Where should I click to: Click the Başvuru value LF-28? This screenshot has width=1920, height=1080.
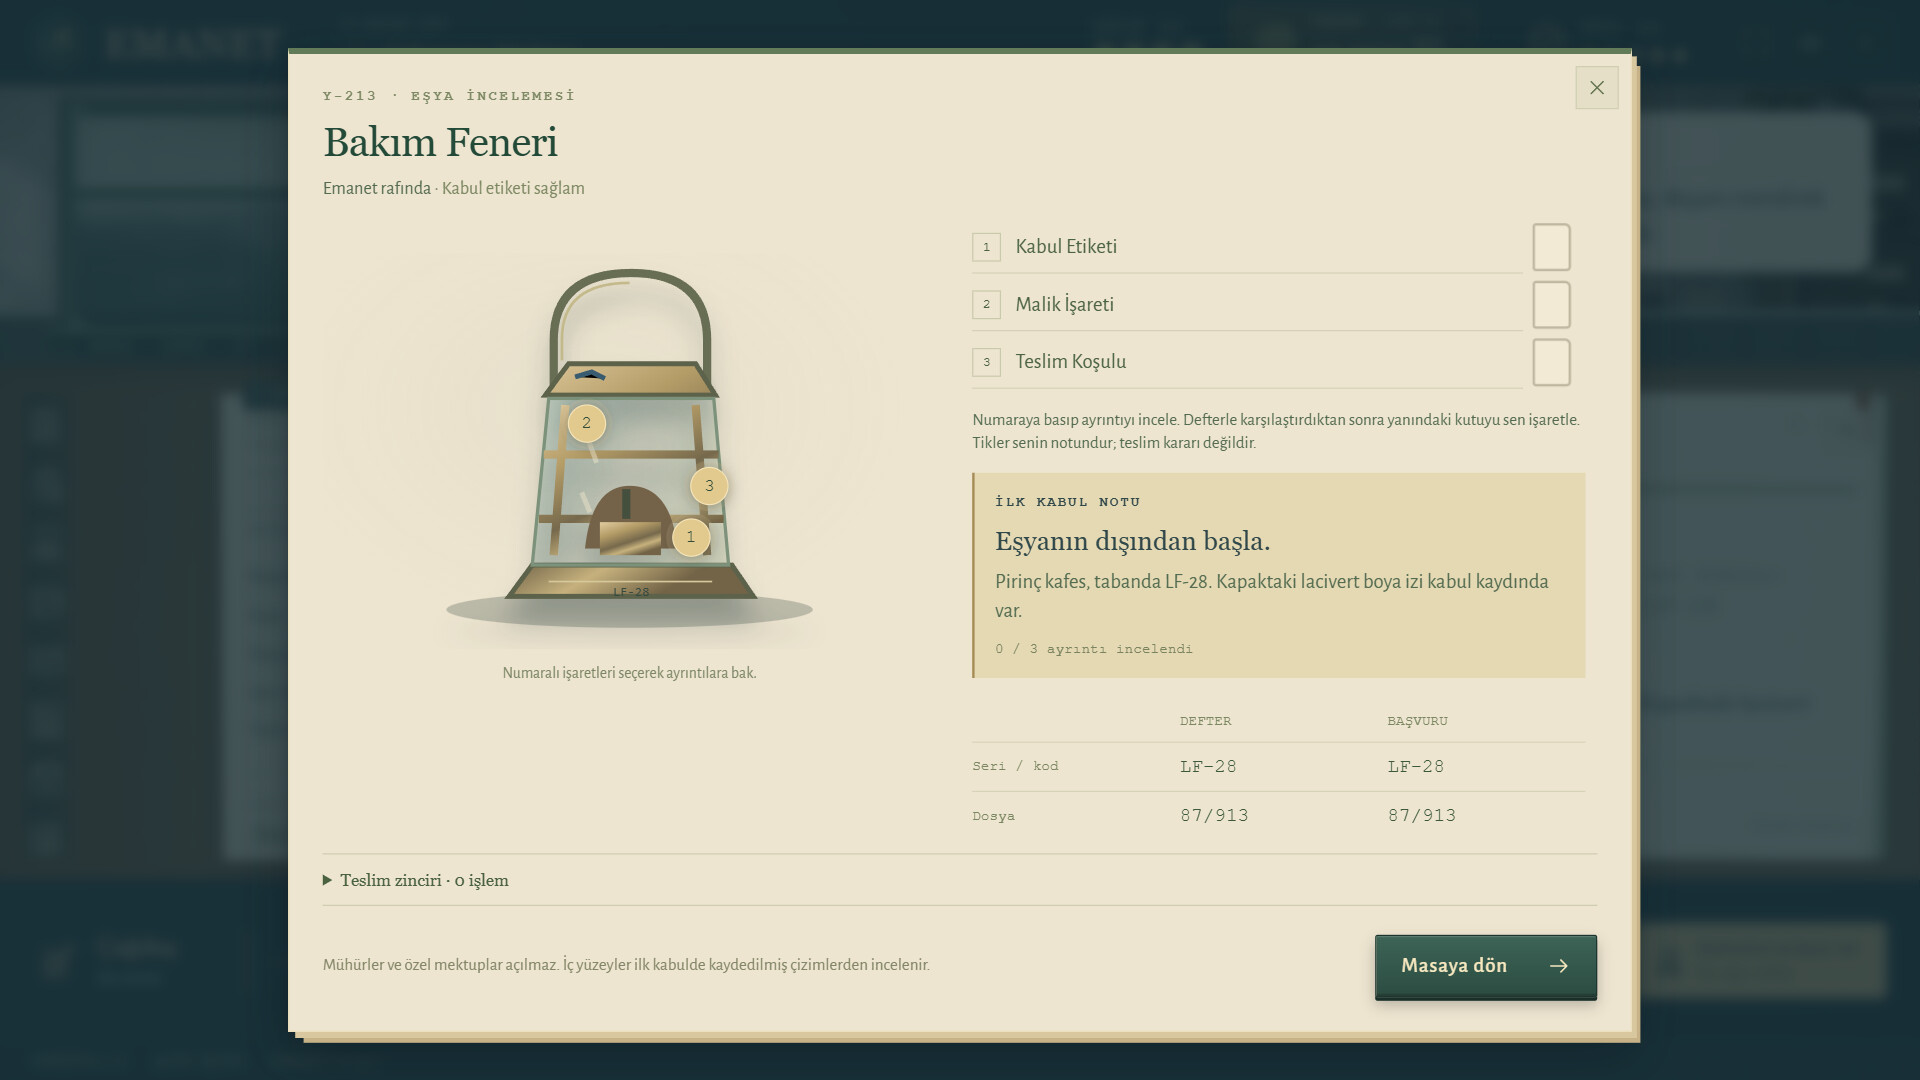point(1416,767)
